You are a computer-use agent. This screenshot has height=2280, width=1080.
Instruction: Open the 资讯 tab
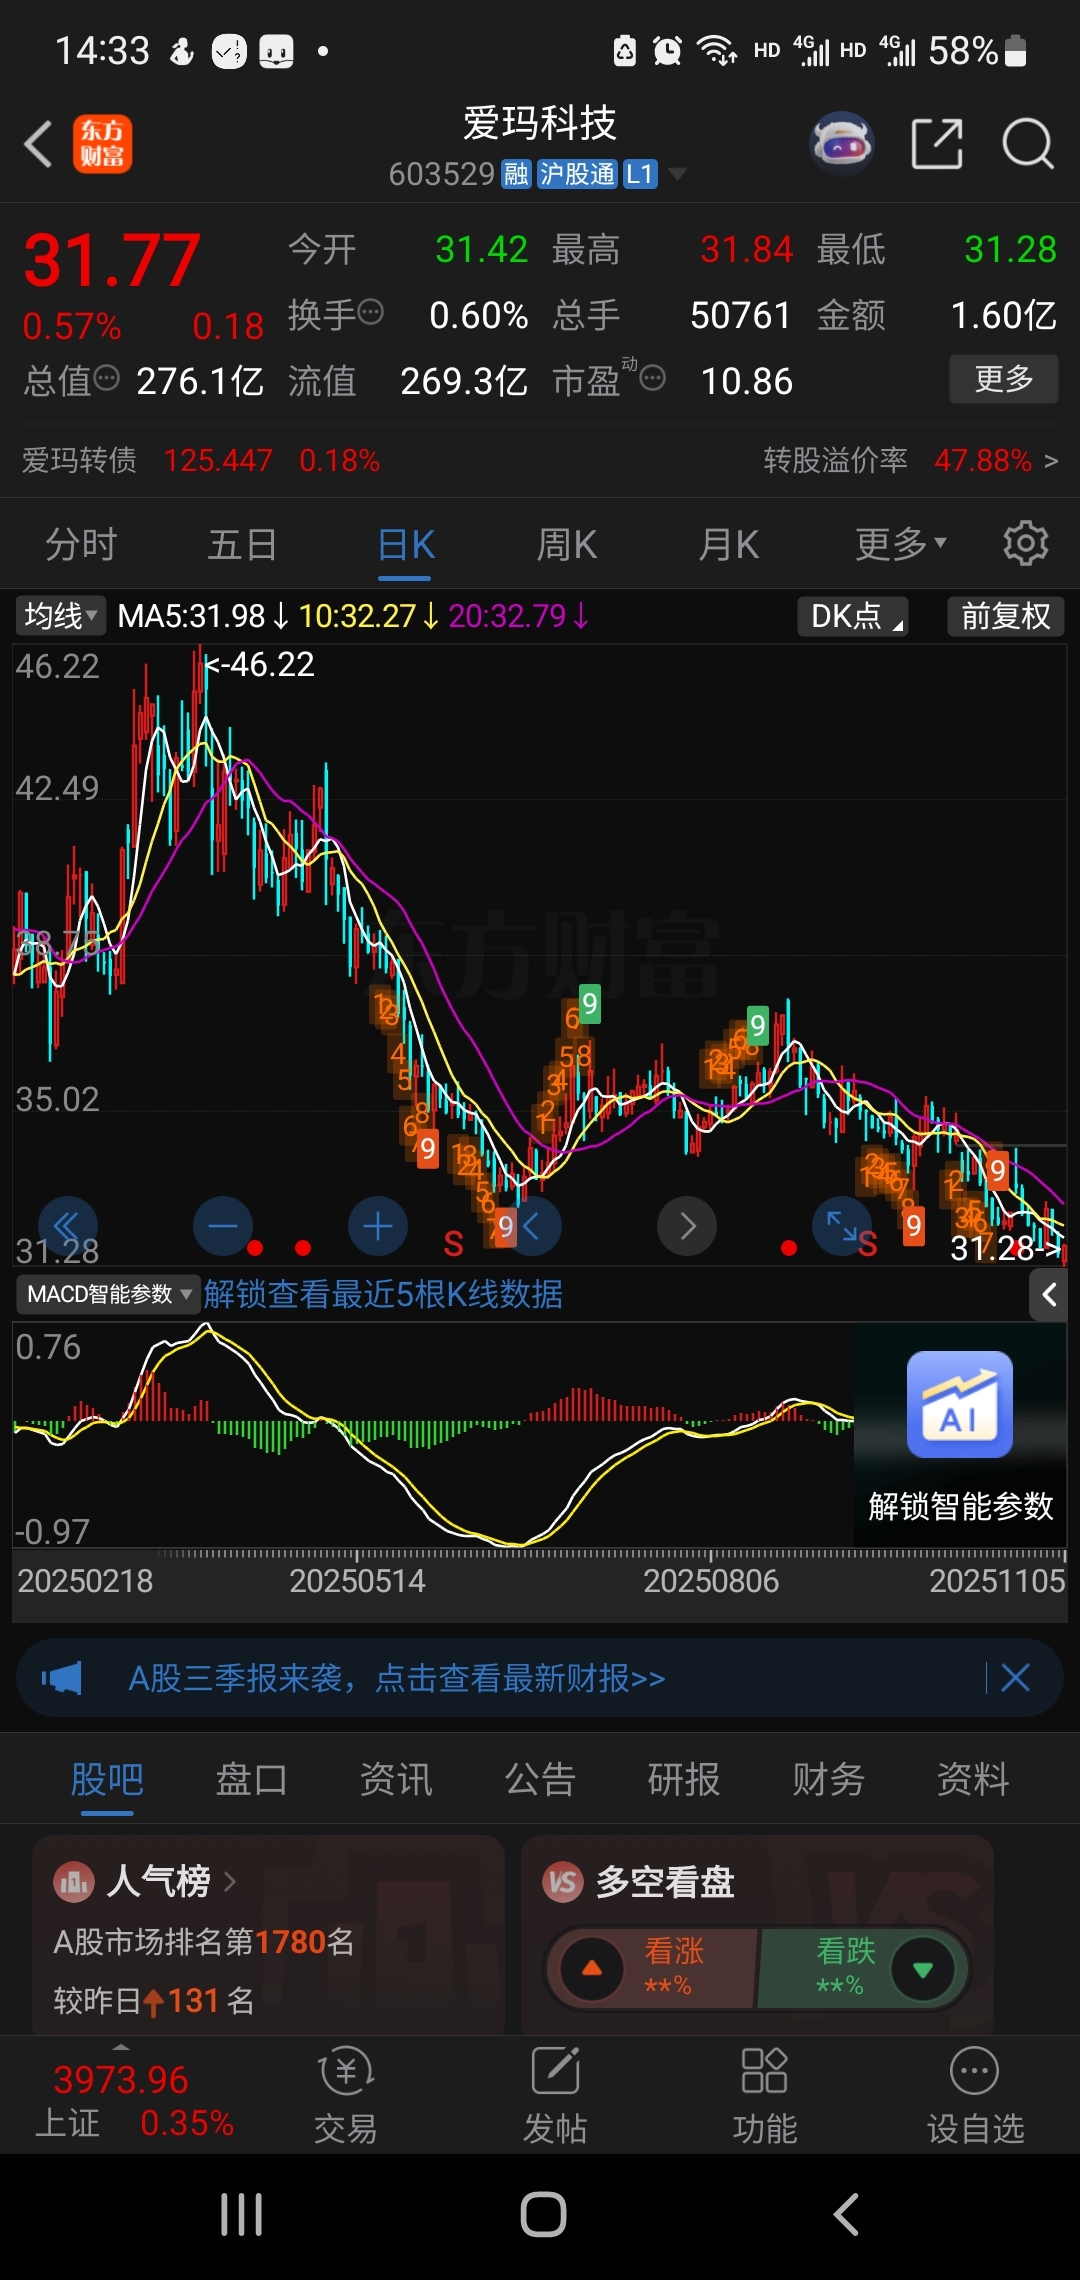pyautogui.click(x=396, y=1780)
